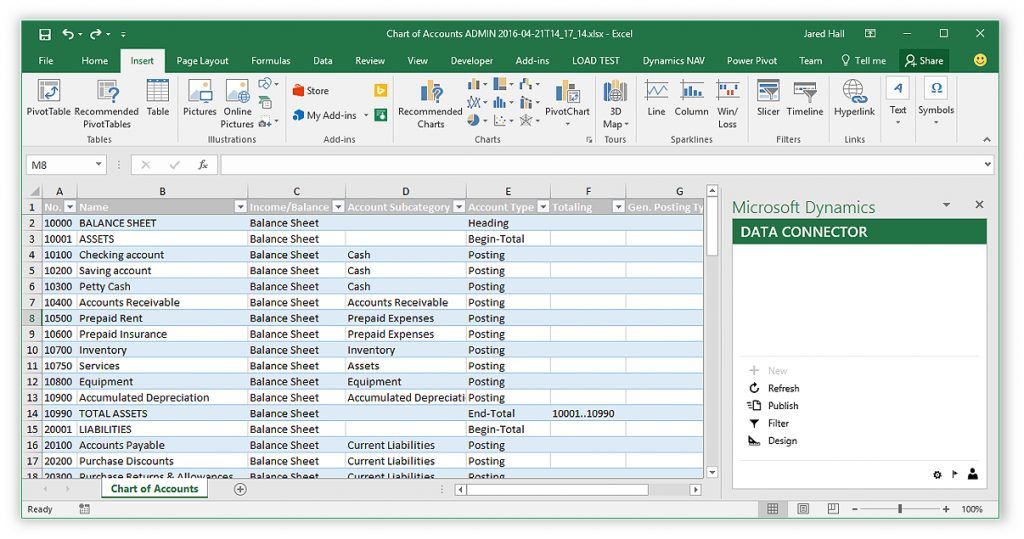
Task: Open the Dynamics NAV tab
Action: pyautogui.click(x=673, y=61)
